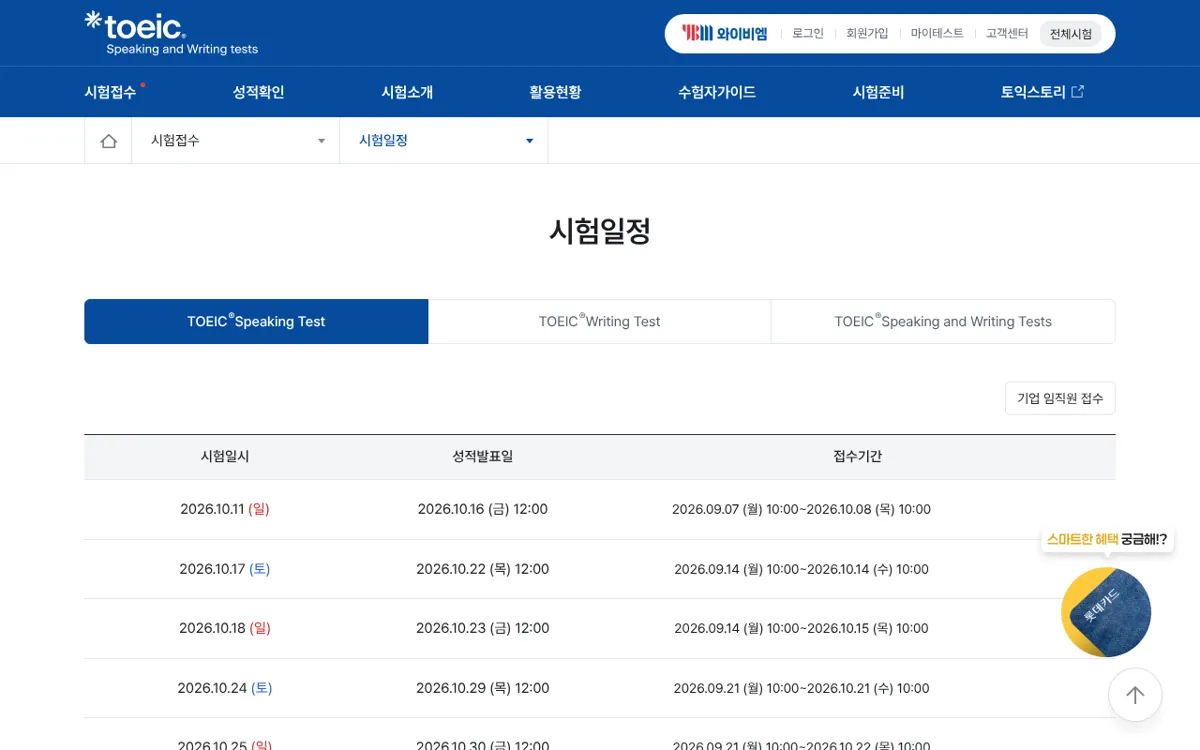1200x750 pixels.
Task: Click registration period ending 2026.10.15 (목) 10:00
Action: [x=802, y=628]
